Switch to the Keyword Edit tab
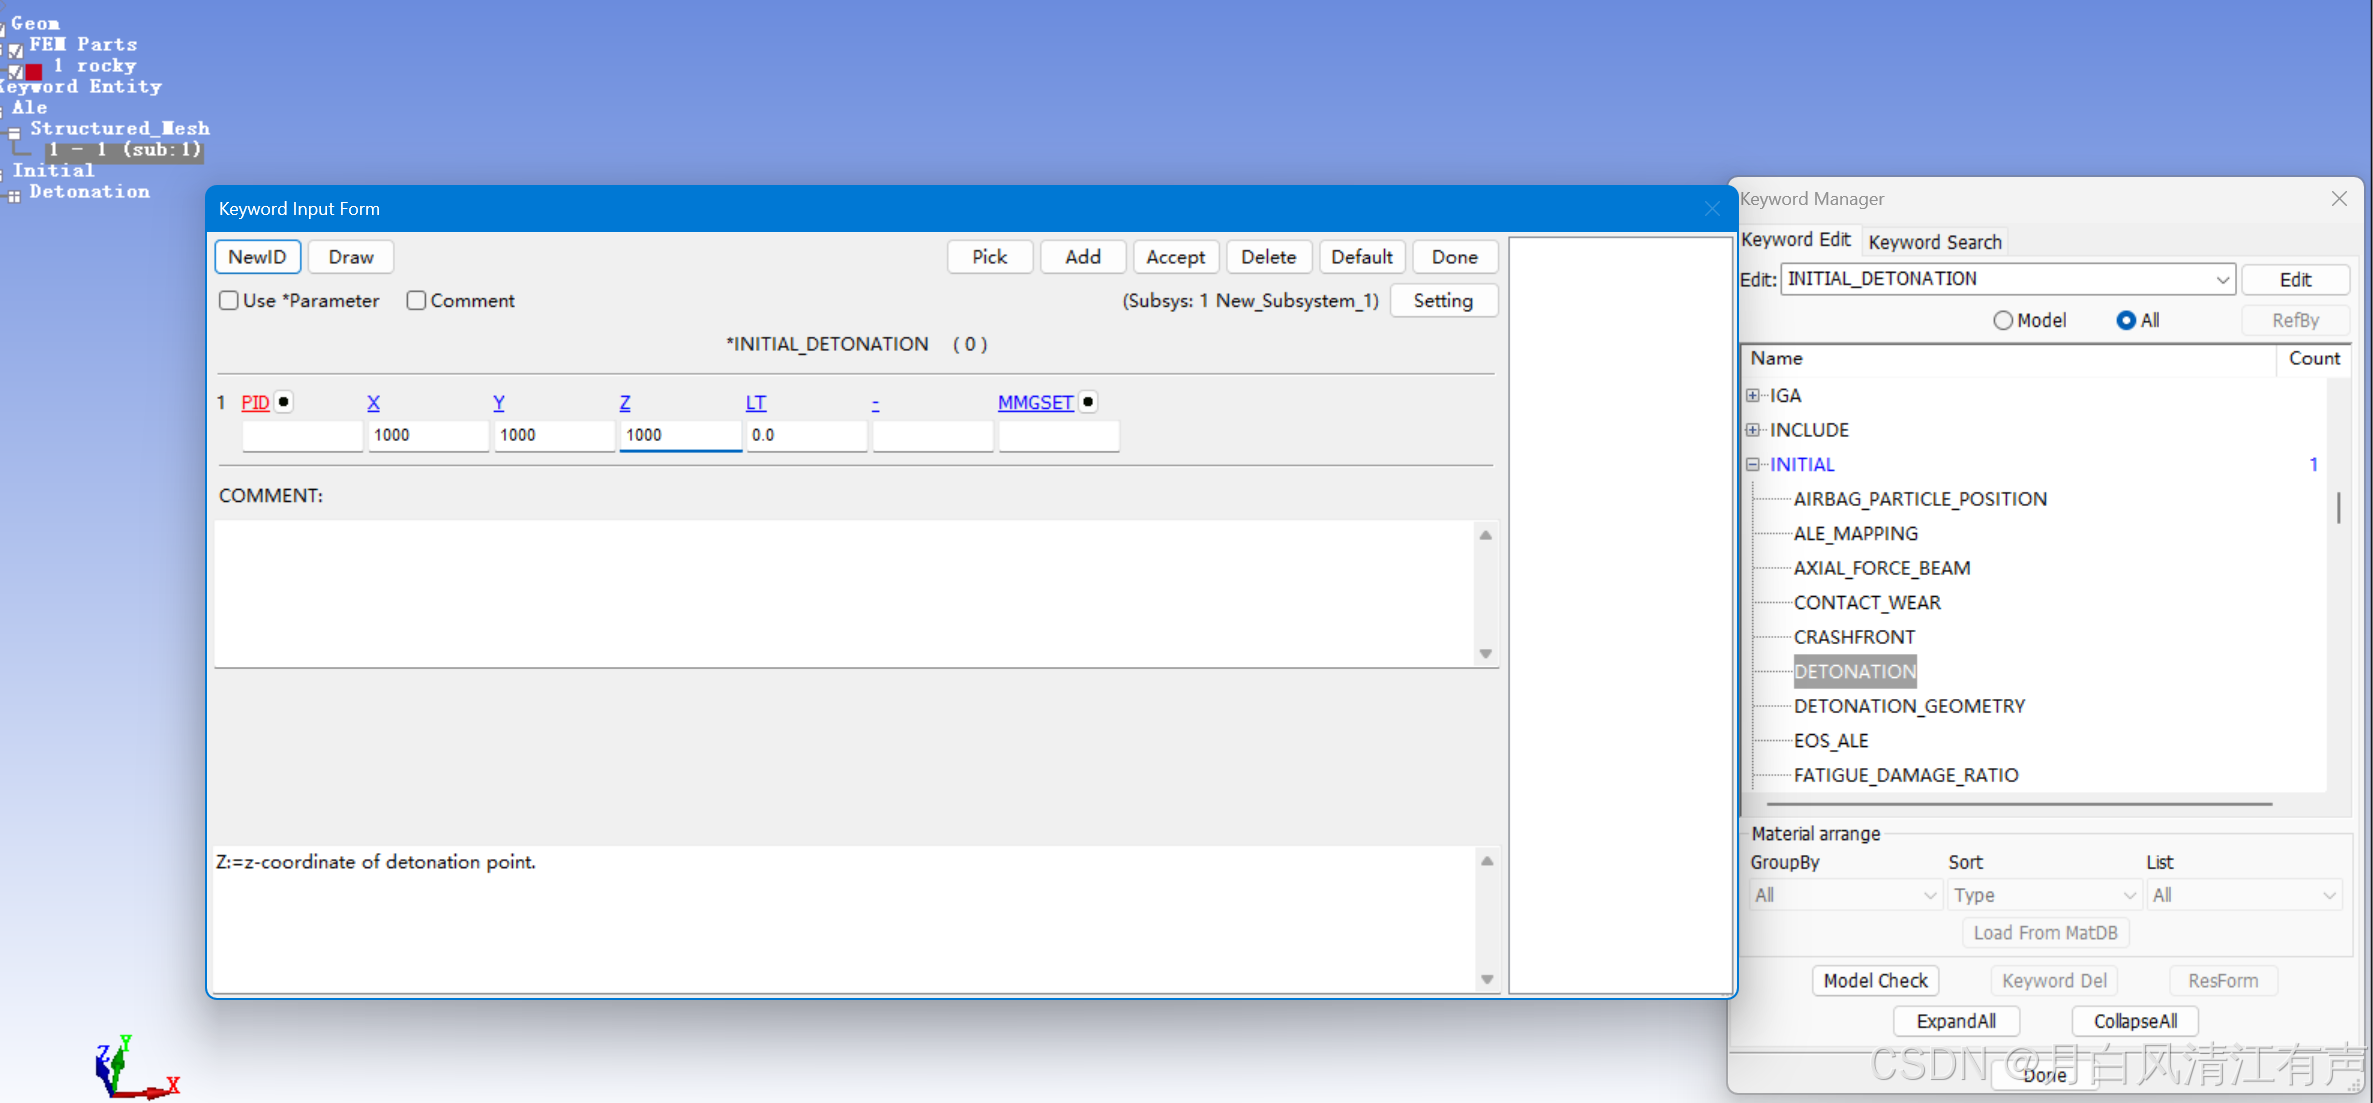The height and width of the screenshot is (1103, 2373). click(1796, 240)
